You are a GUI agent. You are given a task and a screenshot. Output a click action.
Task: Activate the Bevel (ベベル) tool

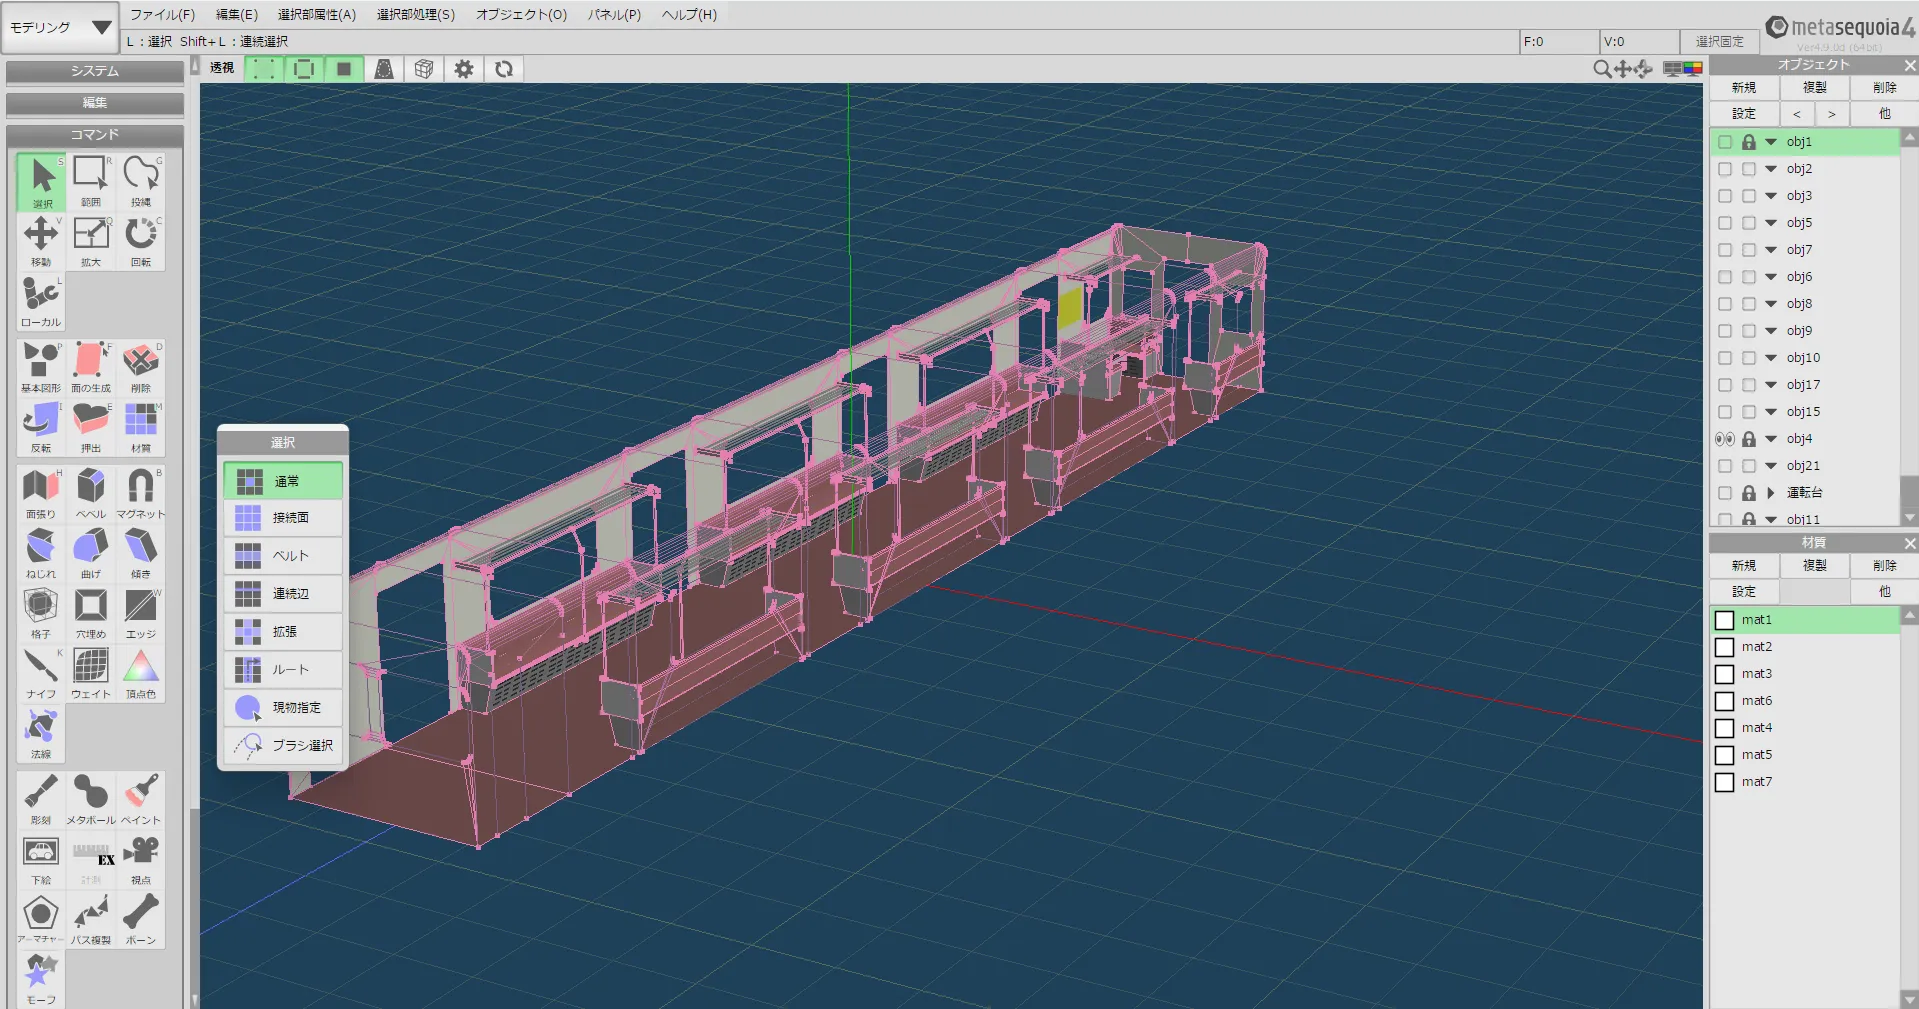pos(91,492)
